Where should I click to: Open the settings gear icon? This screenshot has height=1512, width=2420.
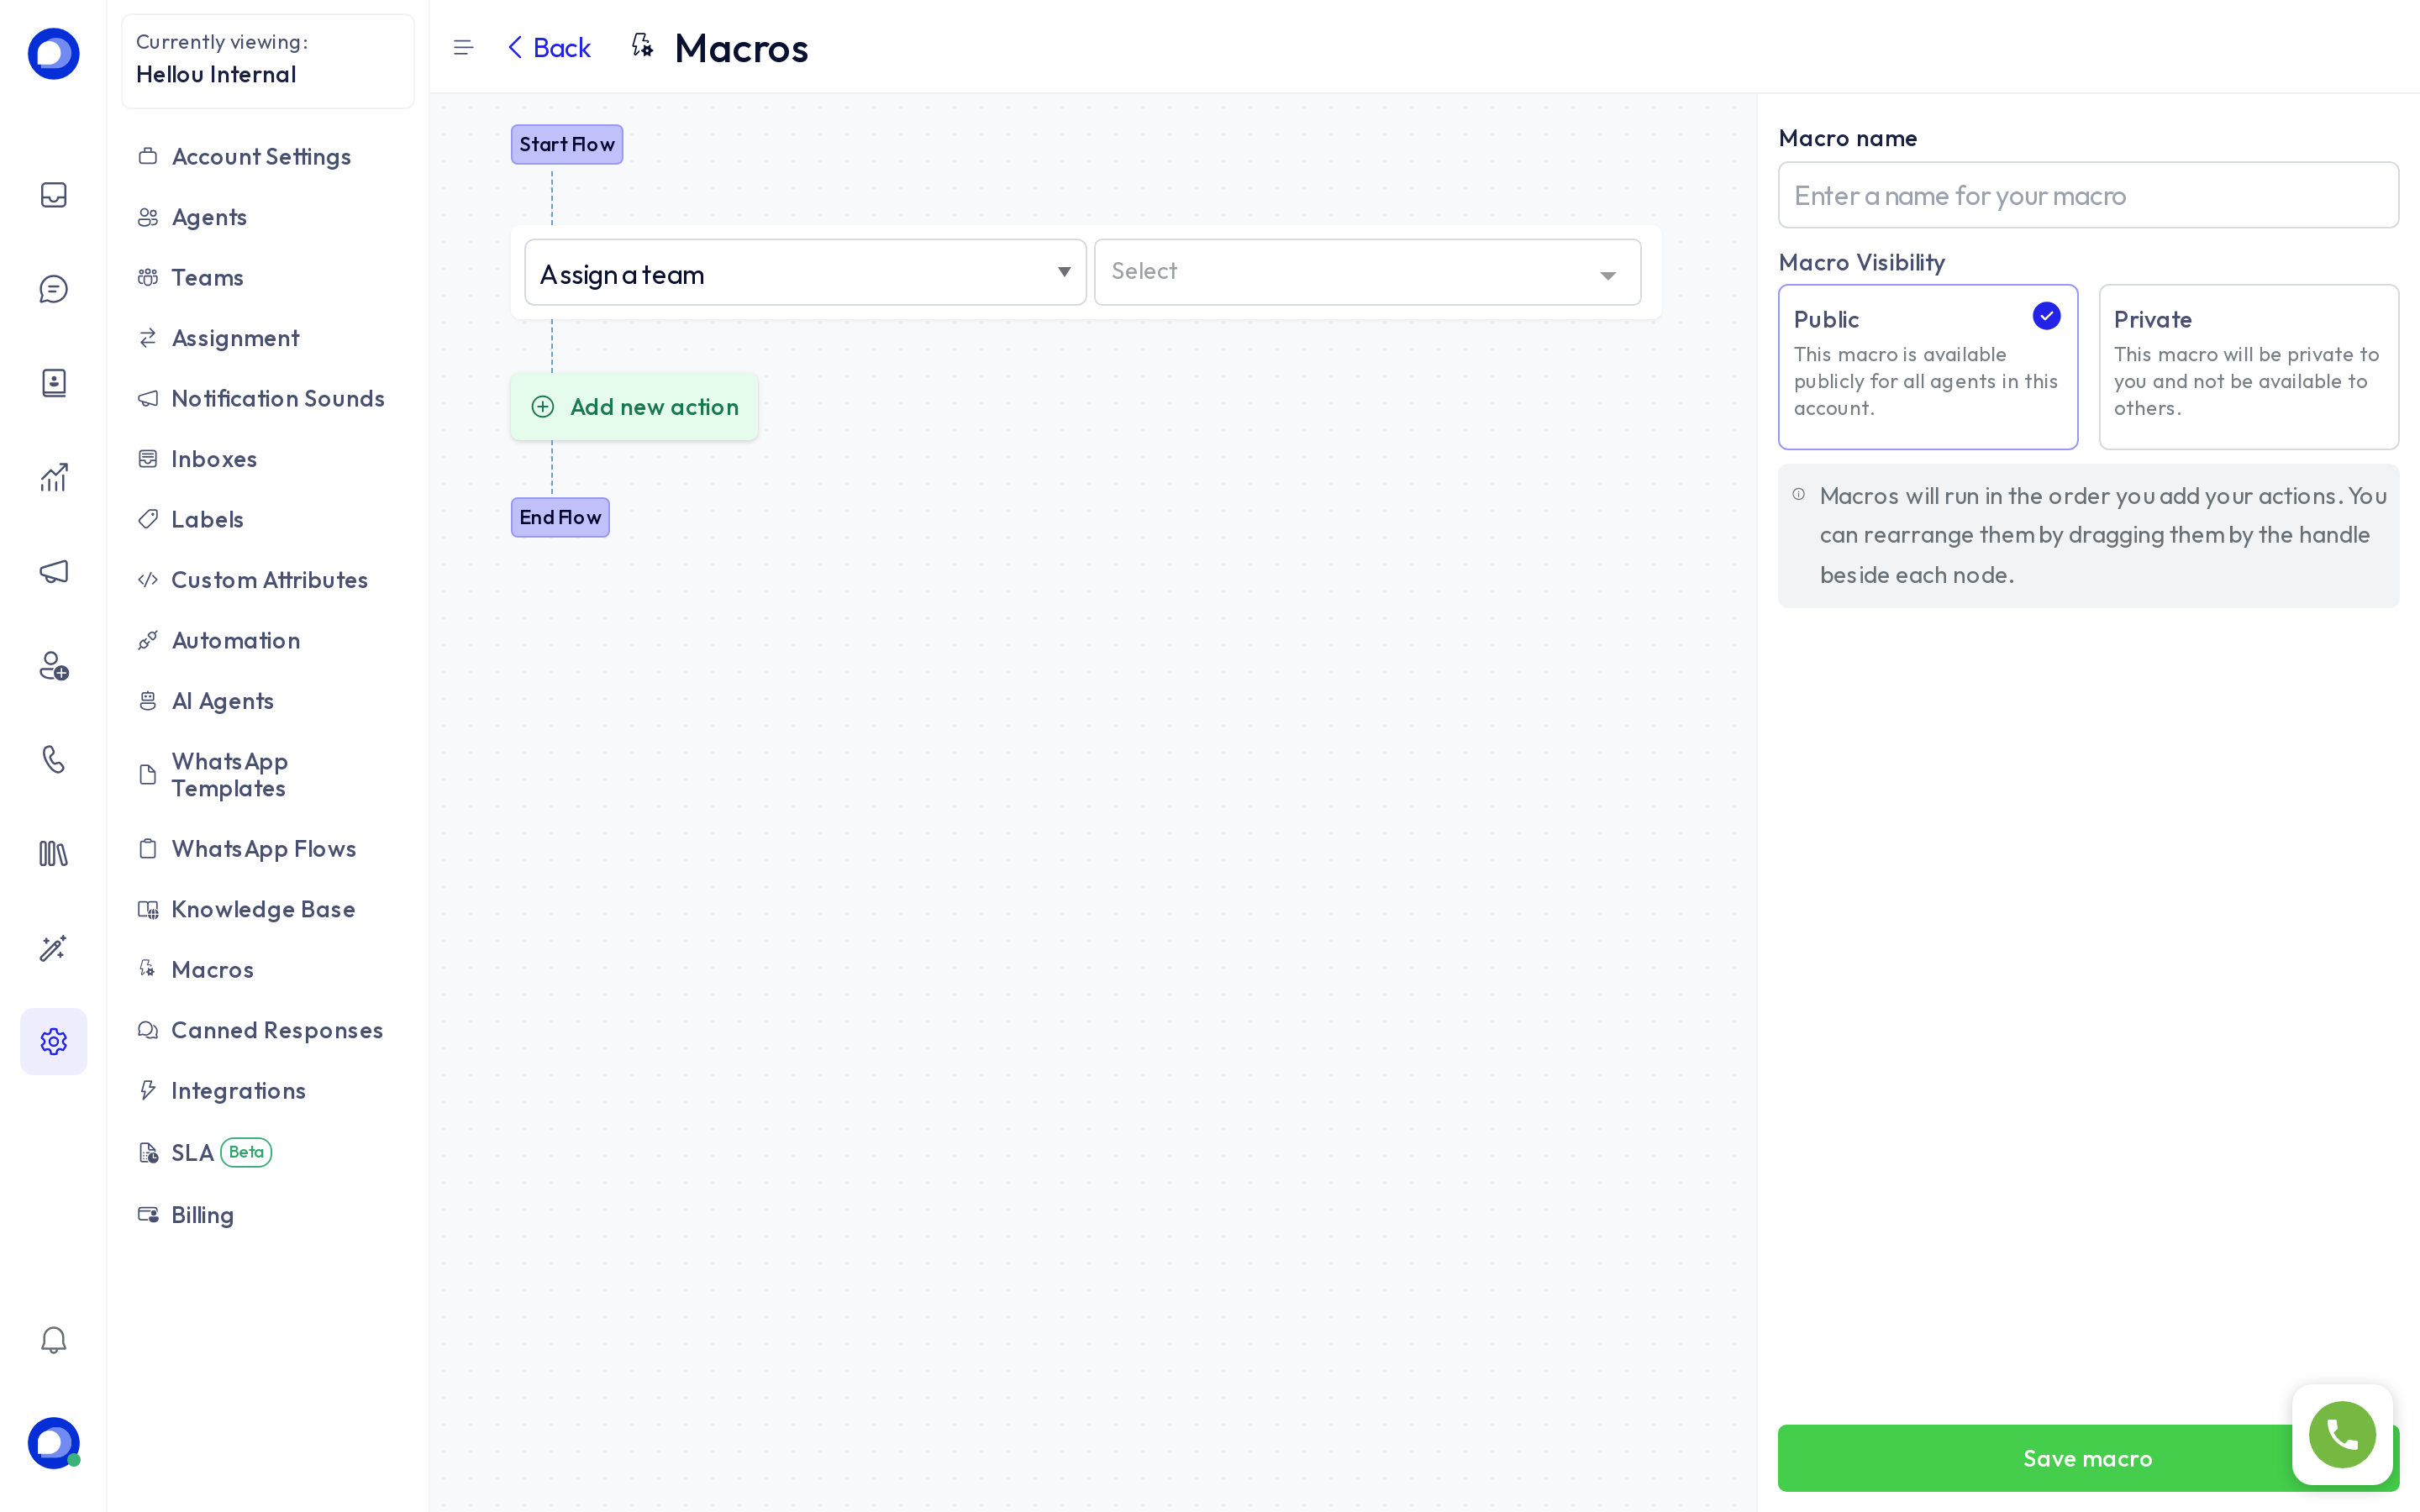53,1041
